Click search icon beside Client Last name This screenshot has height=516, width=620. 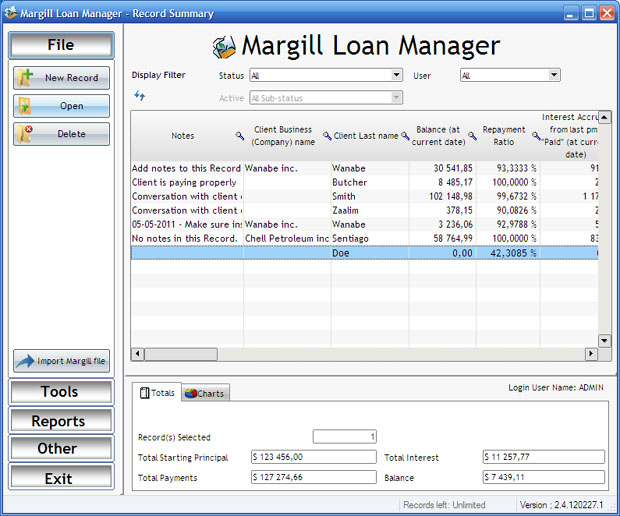[405, 136]
